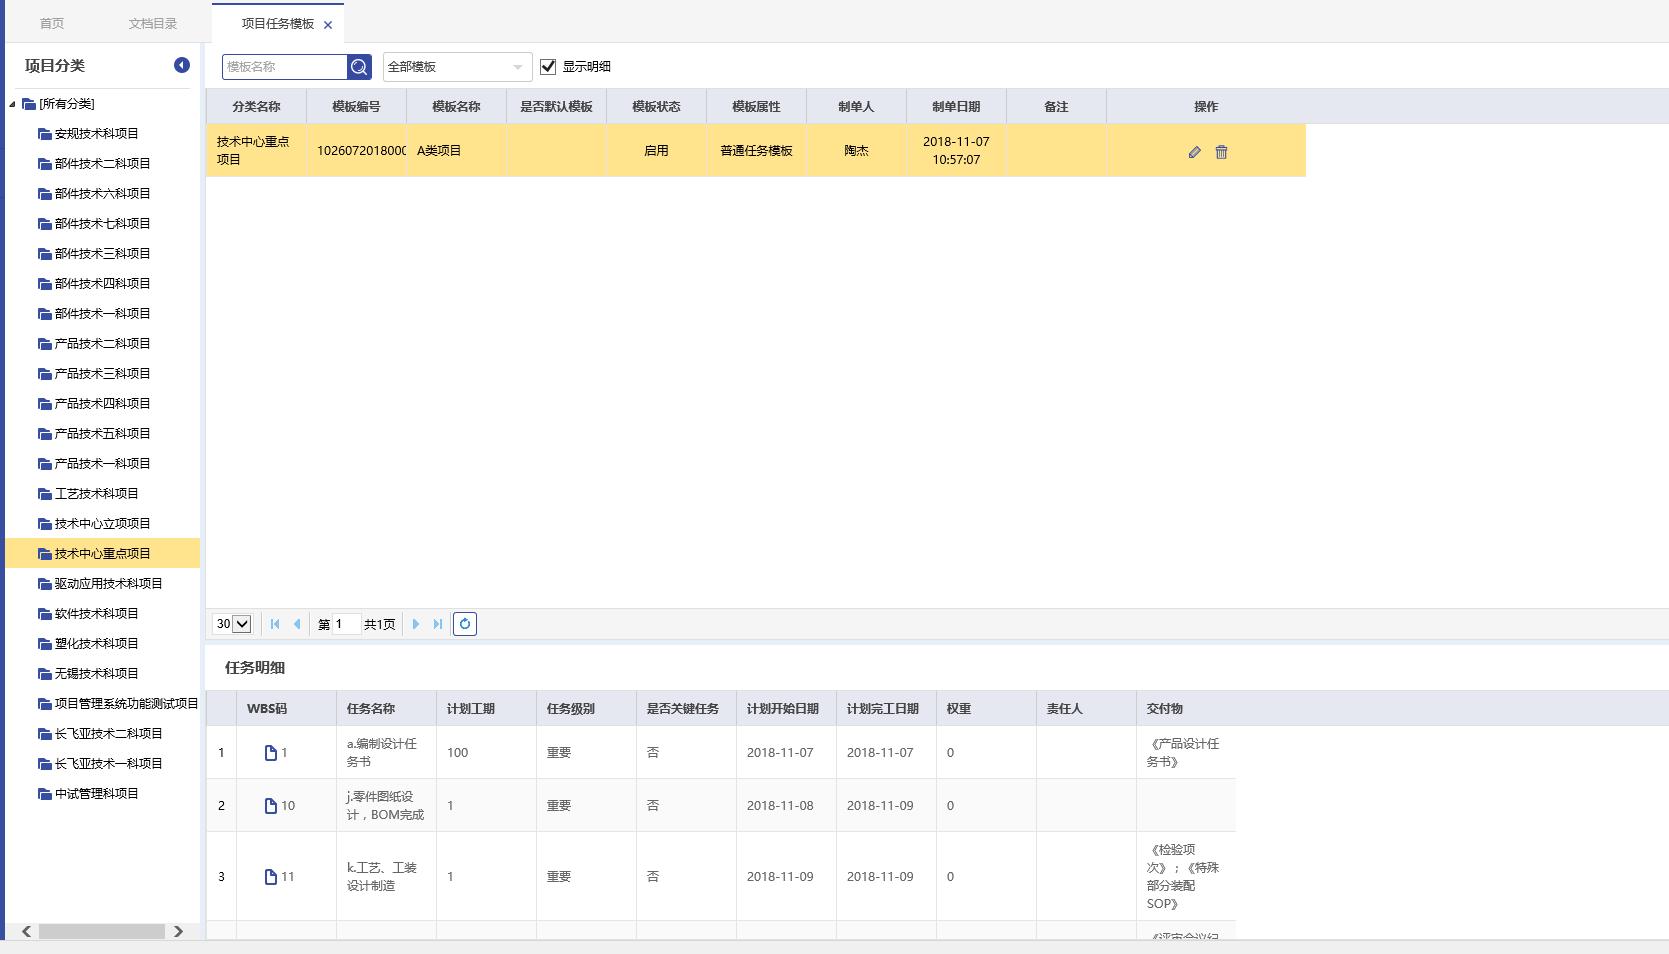Open the 全部模板 filter dropdown
The image size is (1669, 954).
(457, 67)
